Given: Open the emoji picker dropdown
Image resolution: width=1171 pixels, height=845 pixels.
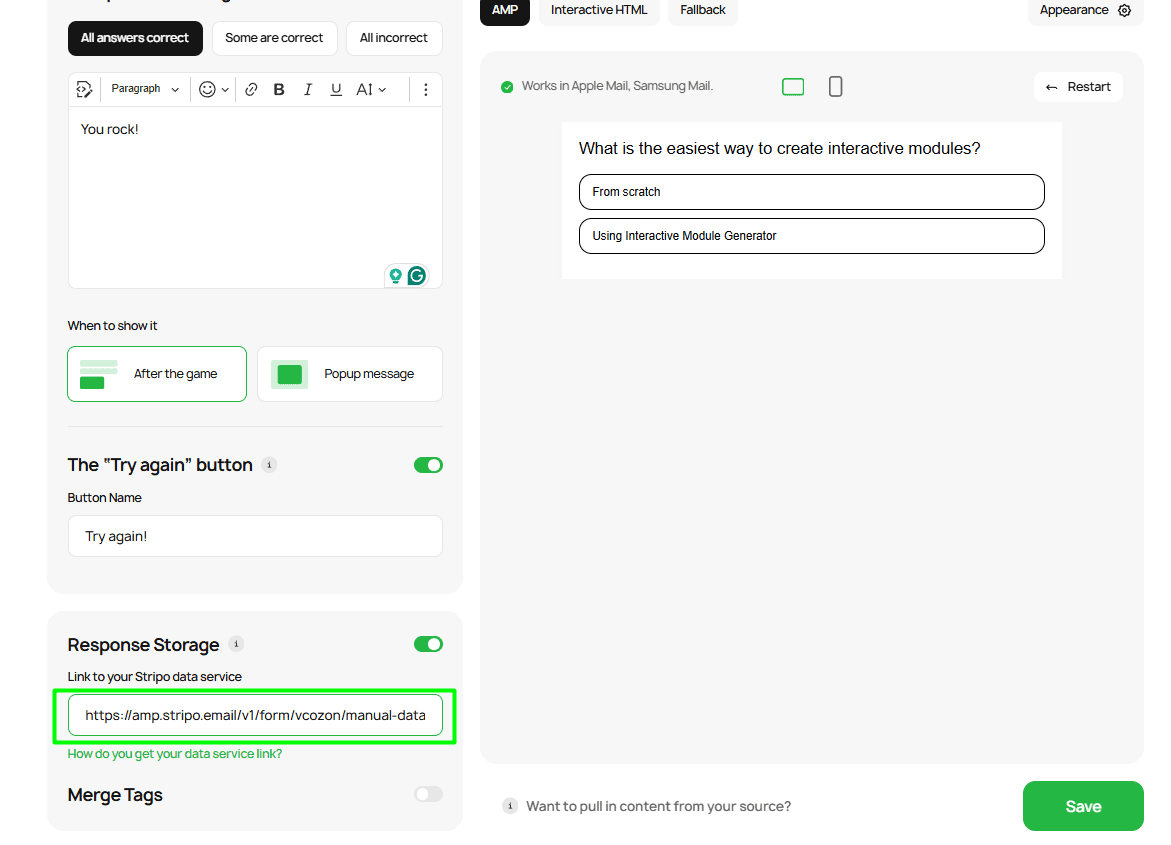Looking at the screenshot, I should click(214, 90).
